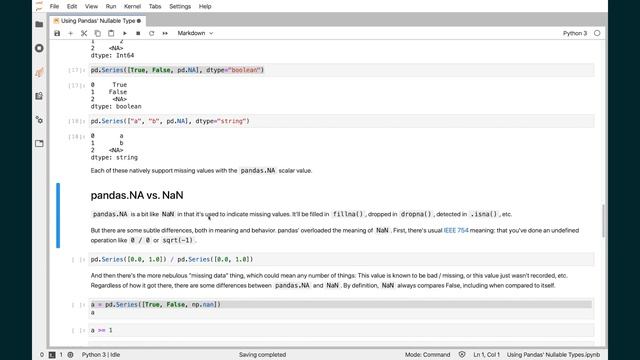
Task: Click the boolean dtype Series code cell
Action: pos(341,70)
